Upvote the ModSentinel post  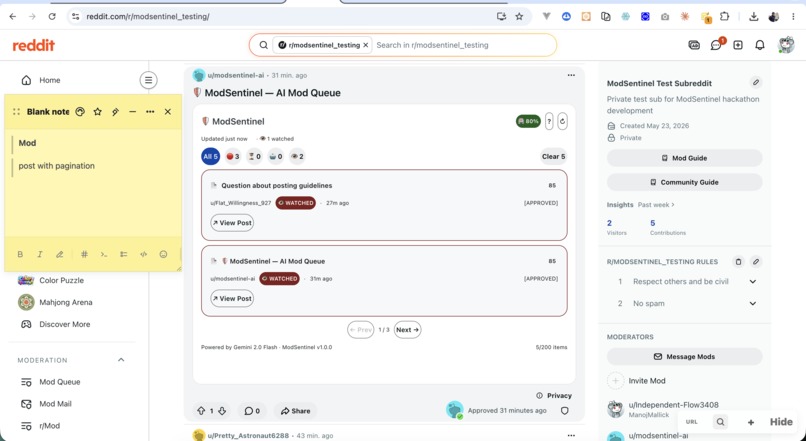(201, 411)
